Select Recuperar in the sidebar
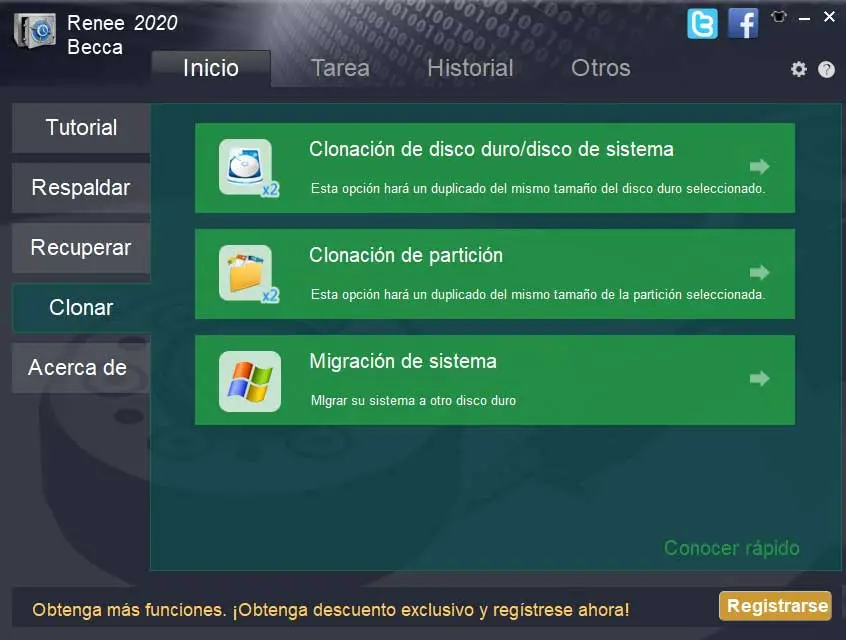Viewport: 846px width, 640px height. (81, 248)
